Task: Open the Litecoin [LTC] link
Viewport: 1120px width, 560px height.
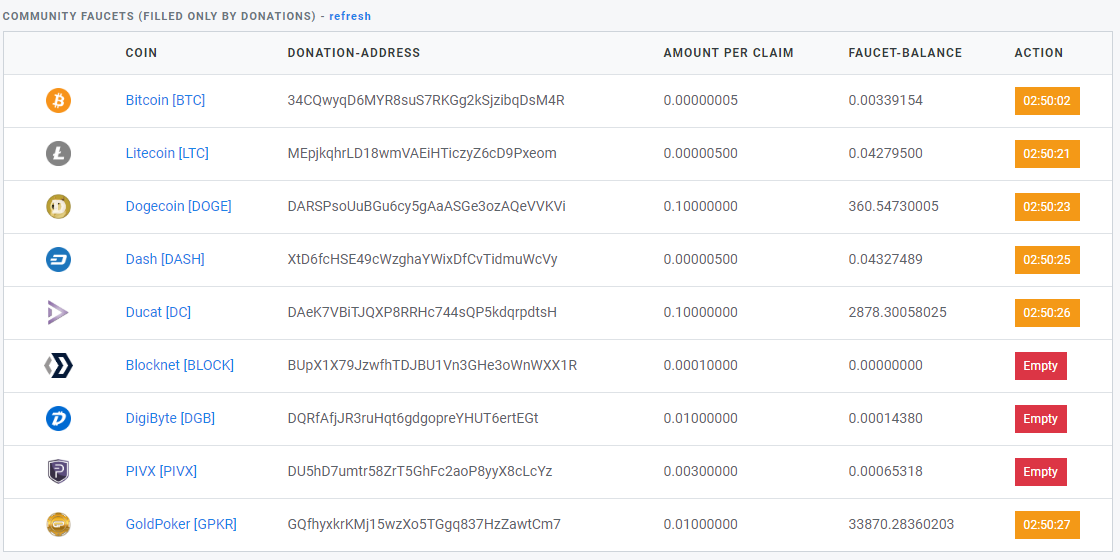Action: pos(167,154)
